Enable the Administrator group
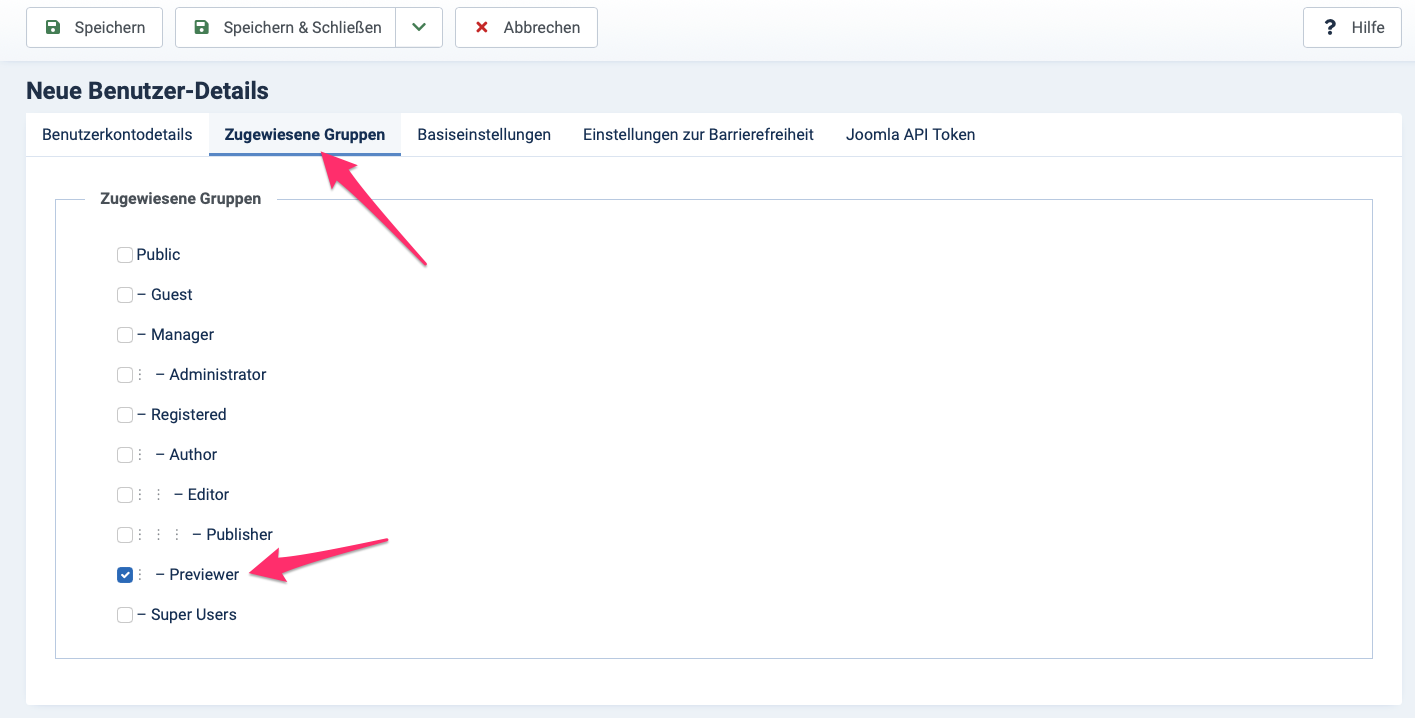This screenshot has width=1415, height=718. tap(124, 374)
